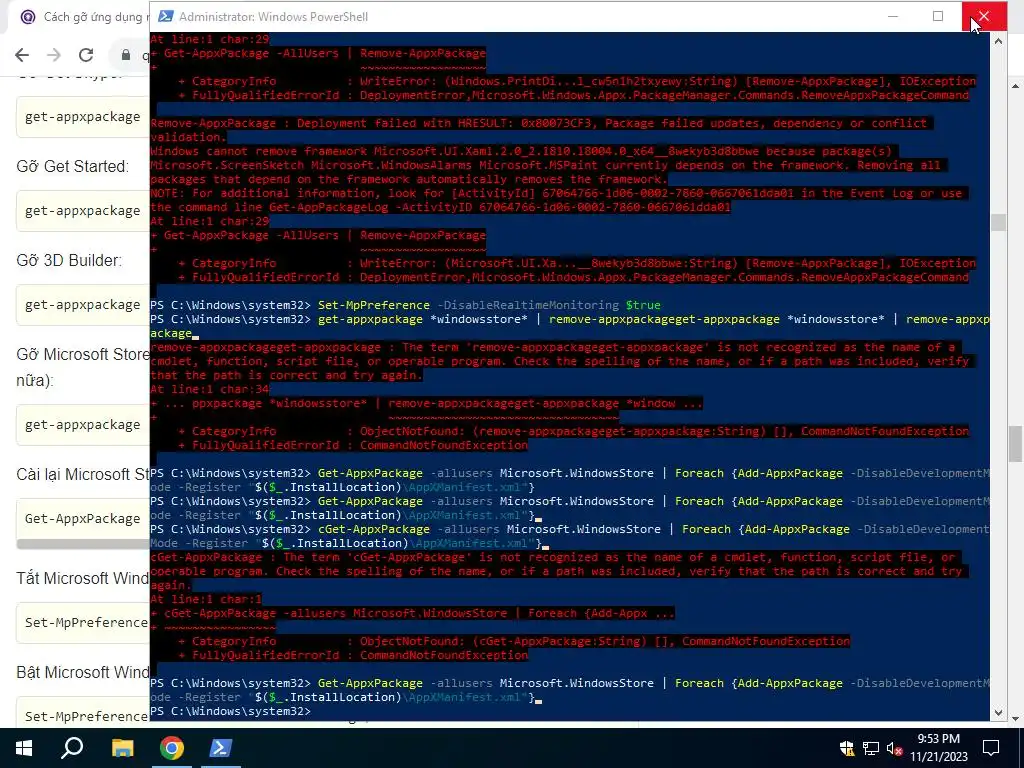Click the Chrome back arrow

tap(22, 55)
